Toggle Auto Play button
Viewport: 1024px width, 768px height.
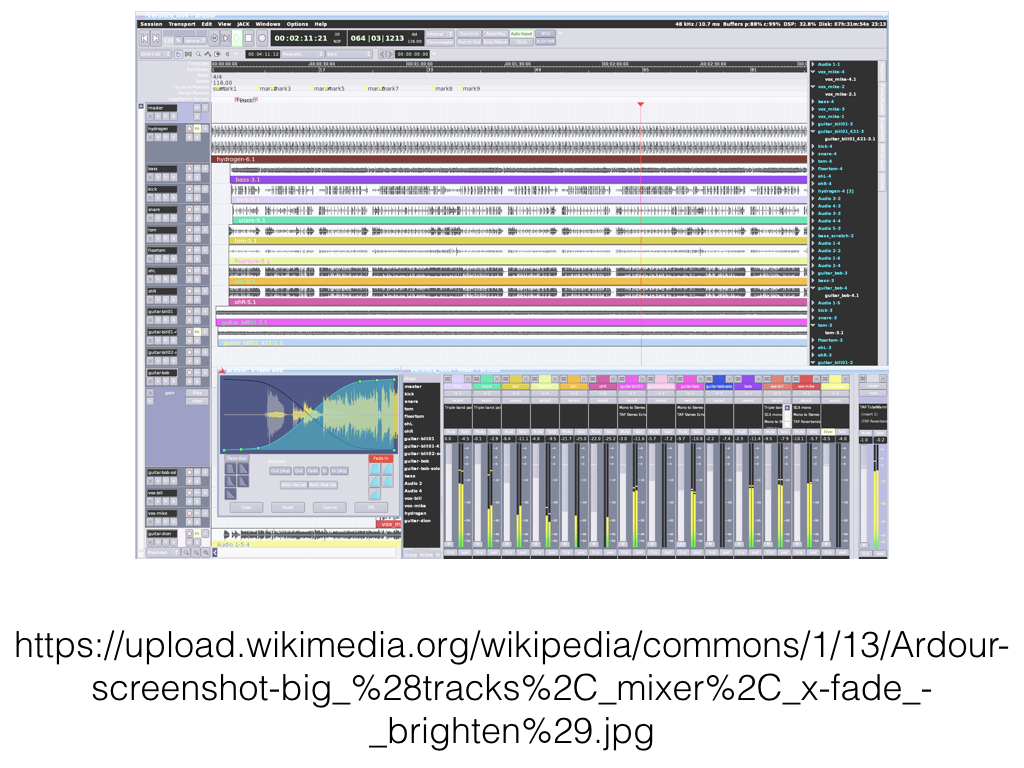pyautogui.click(x=496, y=34)
